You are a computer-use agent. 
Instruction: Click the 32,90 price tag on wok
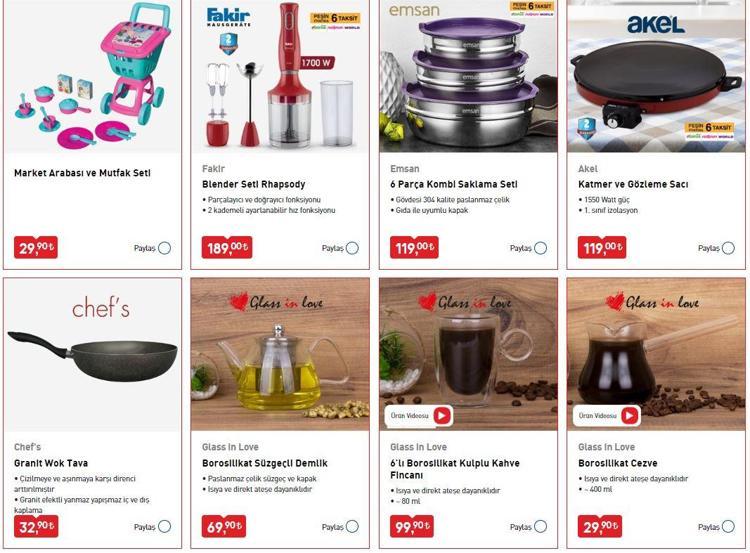click(36, 526)
